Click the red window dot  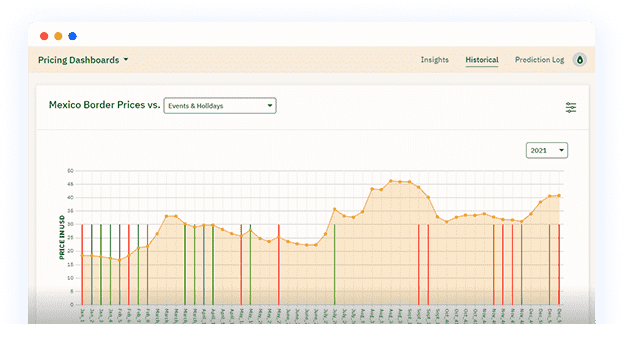(x=44, y=36)
